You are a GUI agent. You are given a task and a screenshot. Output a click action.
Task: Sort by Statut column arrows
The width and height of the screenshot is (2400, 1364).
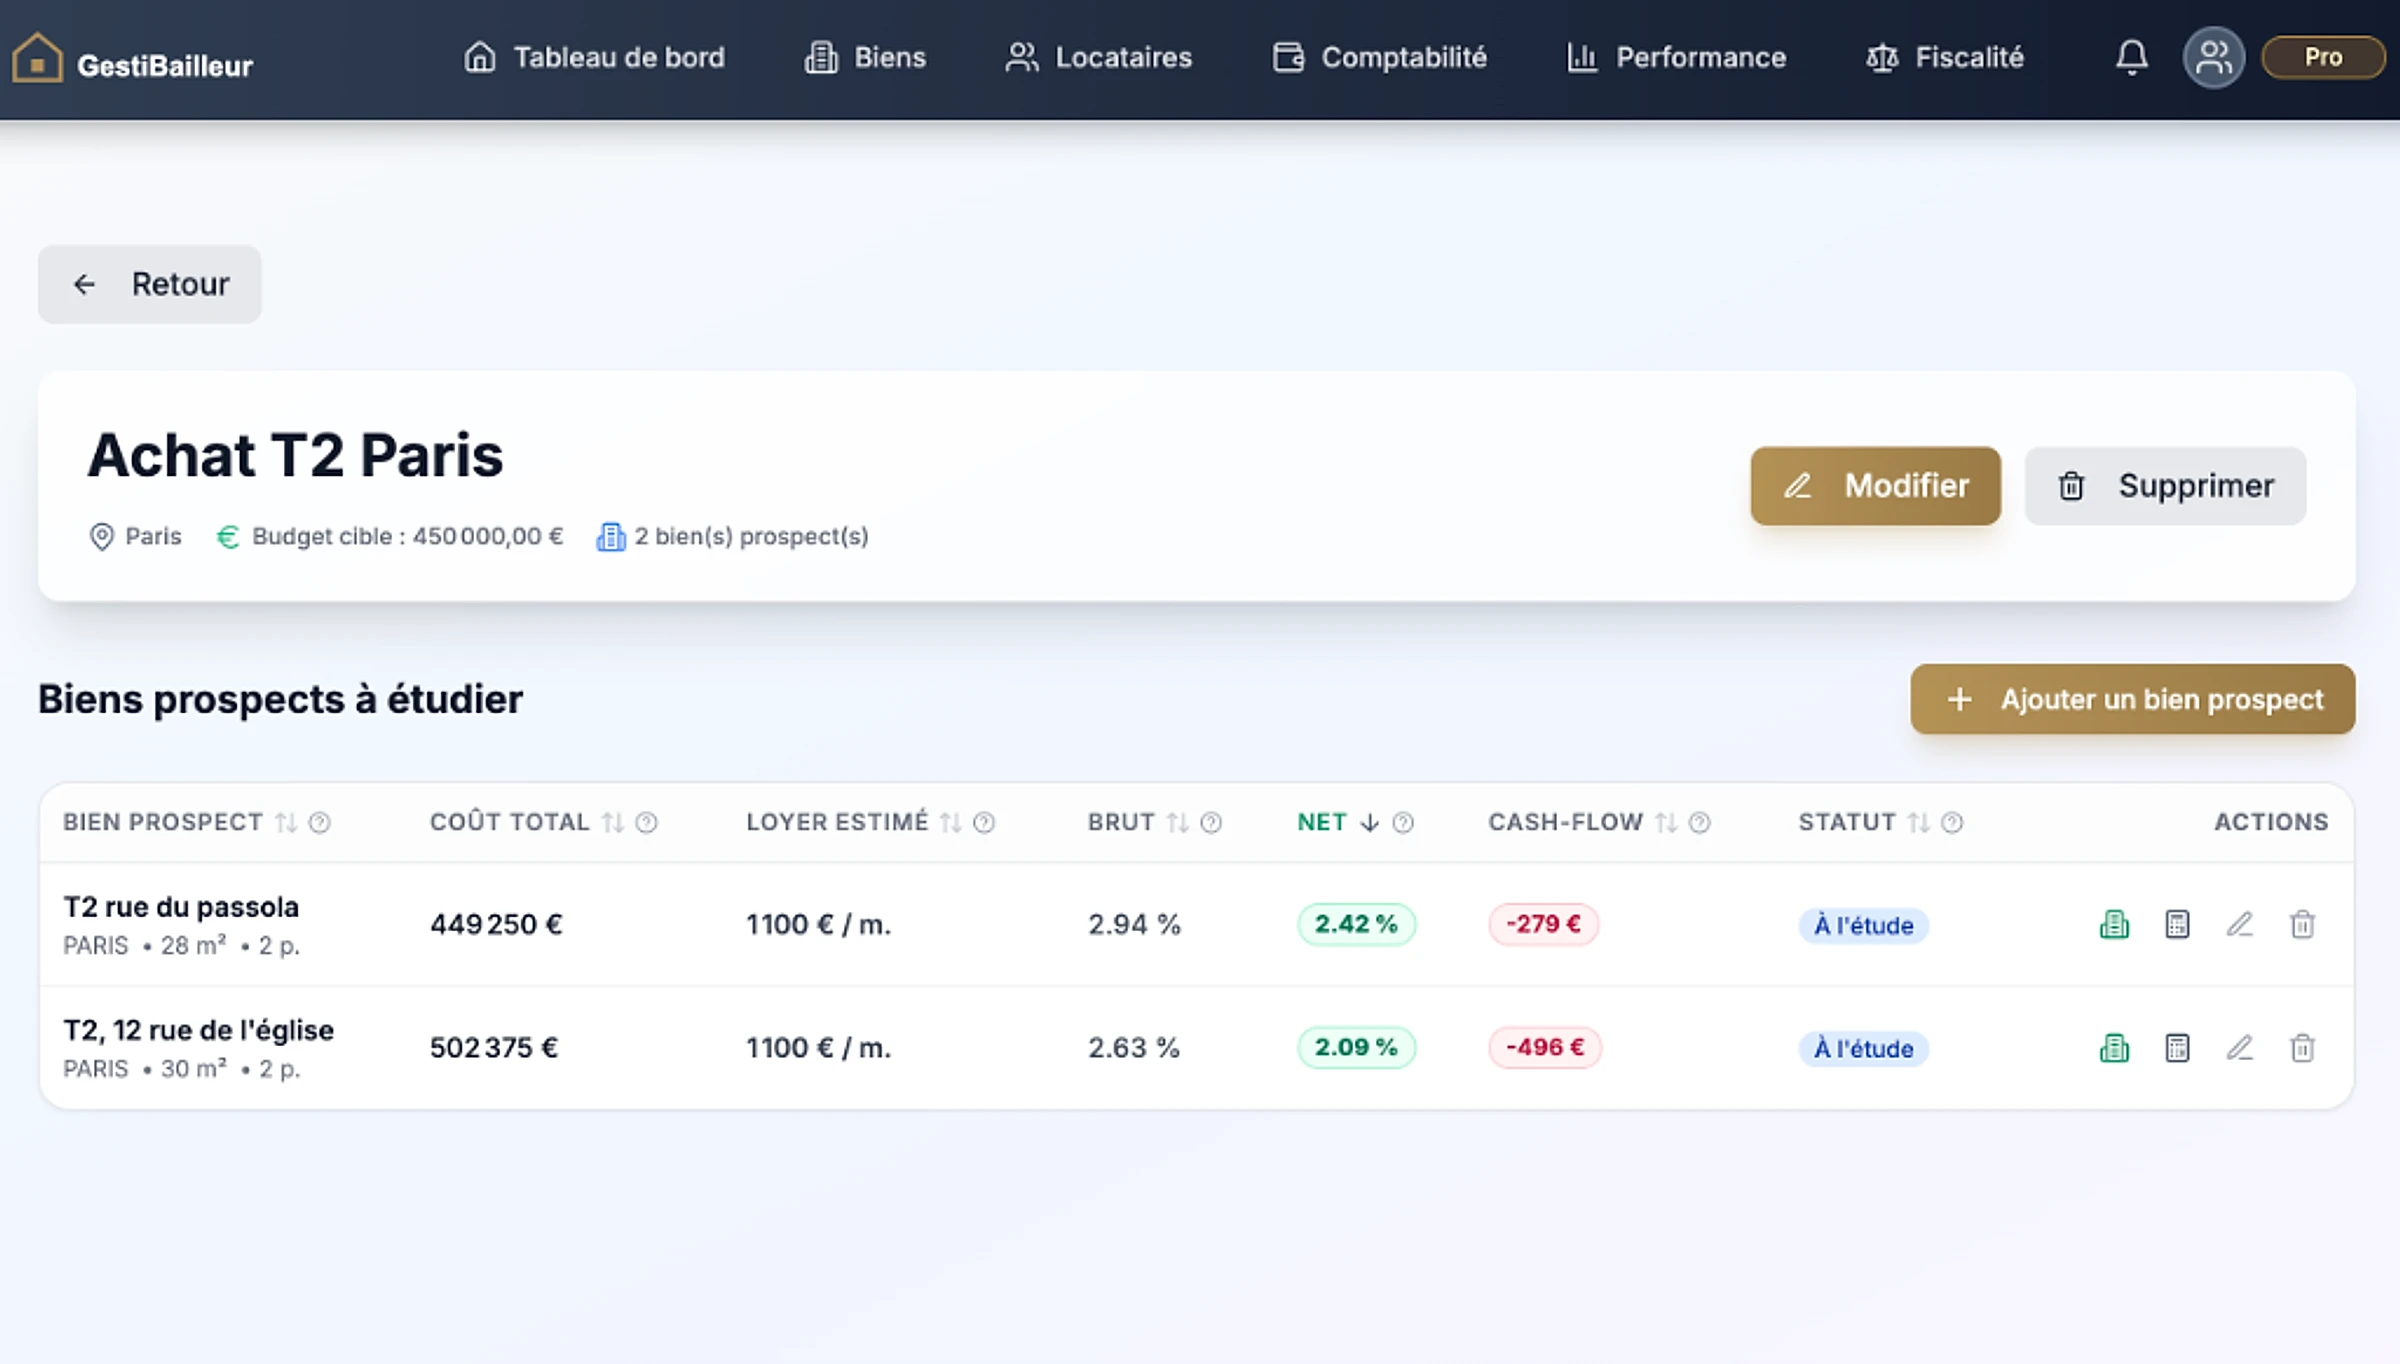click(x=1918, y=822)
